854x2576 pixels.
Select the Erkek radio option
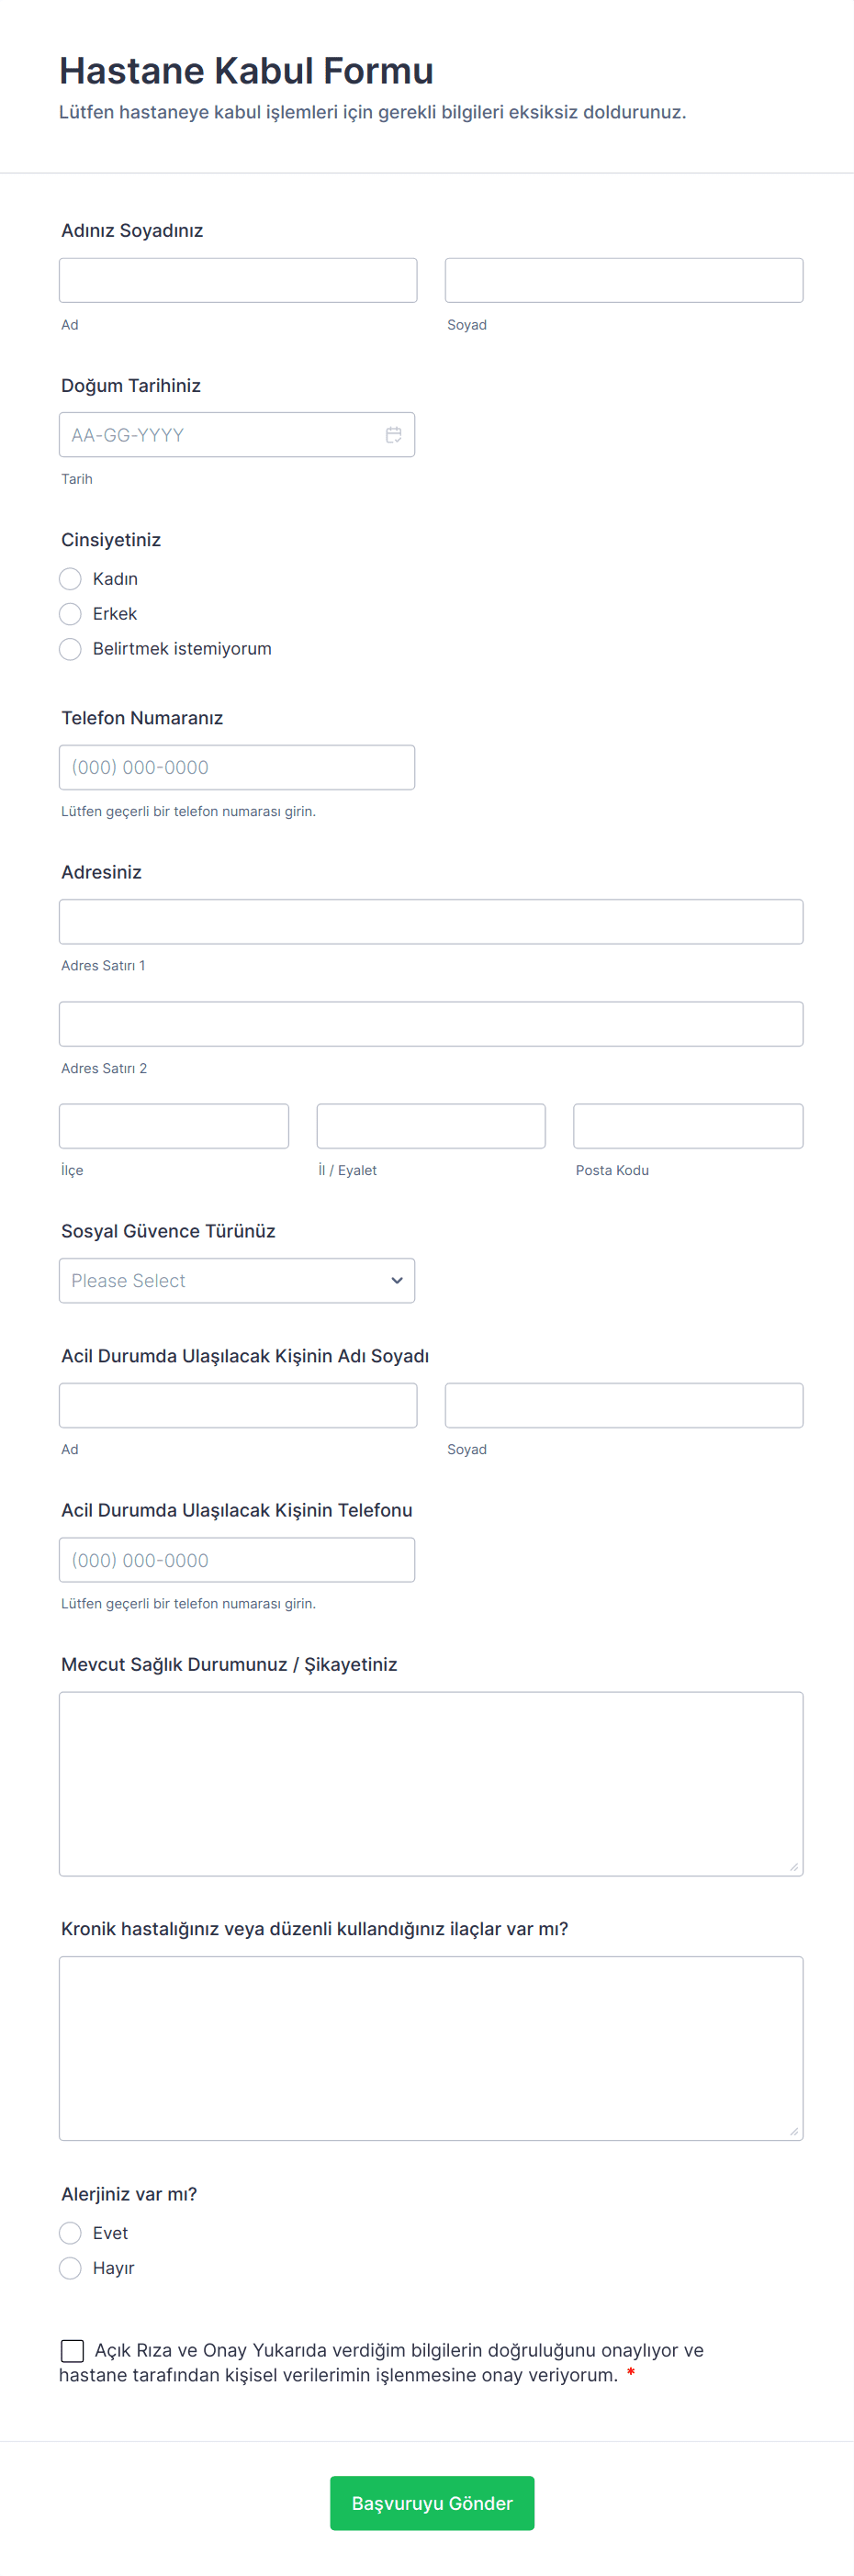pos(70,614)
